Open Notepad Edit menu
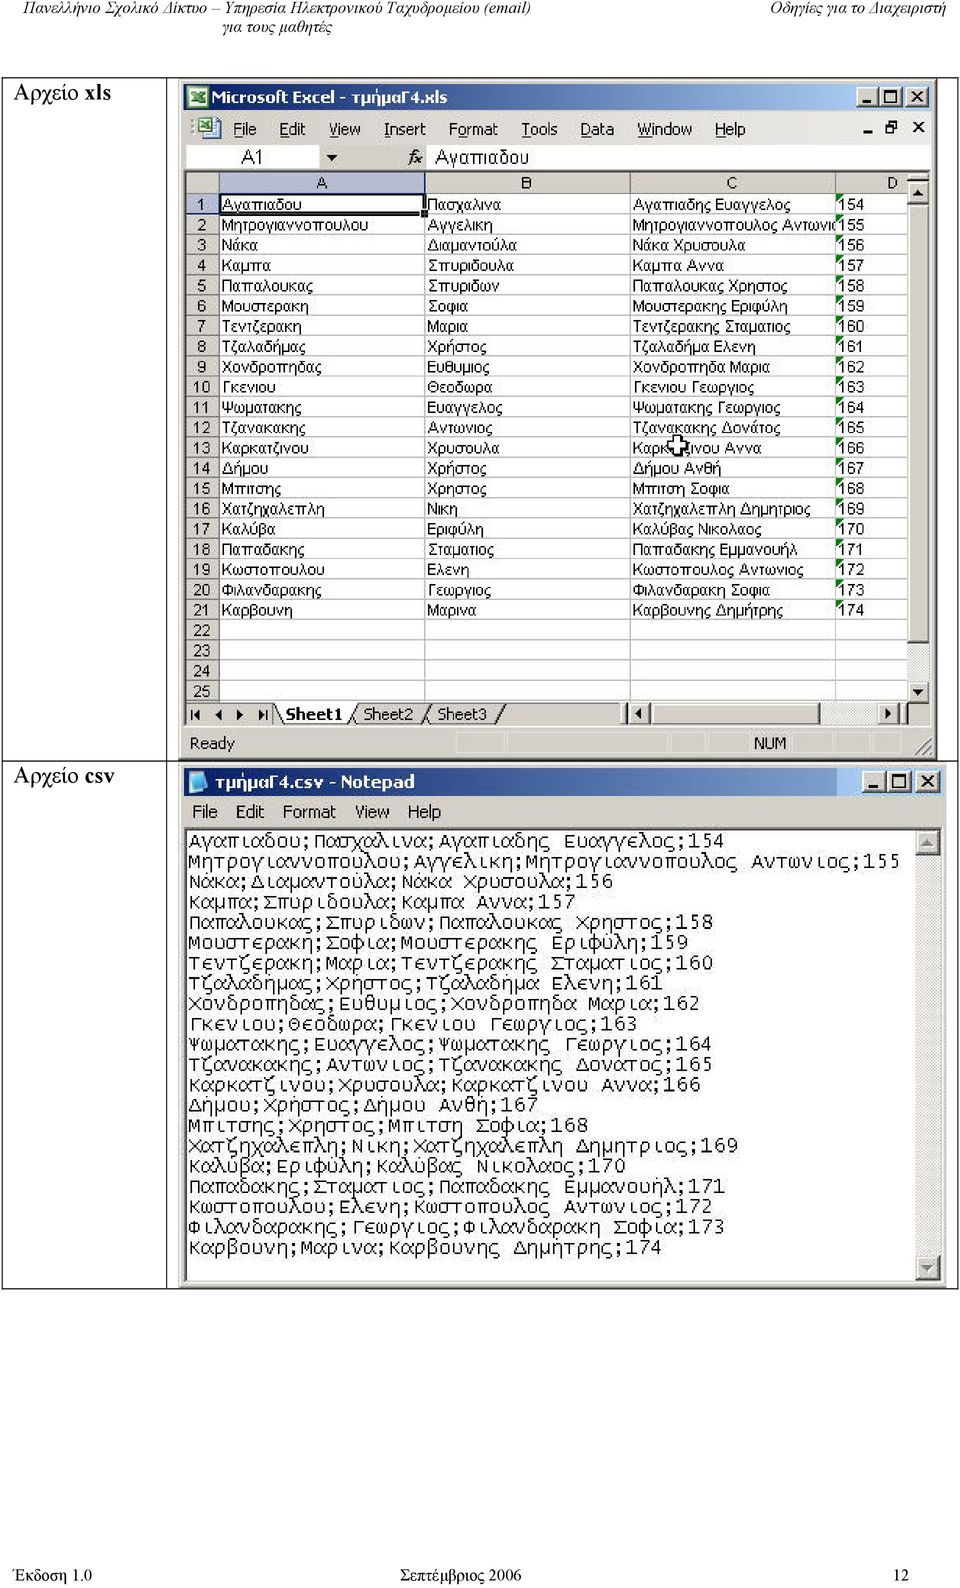The image size is (960, 1588). 250,812
